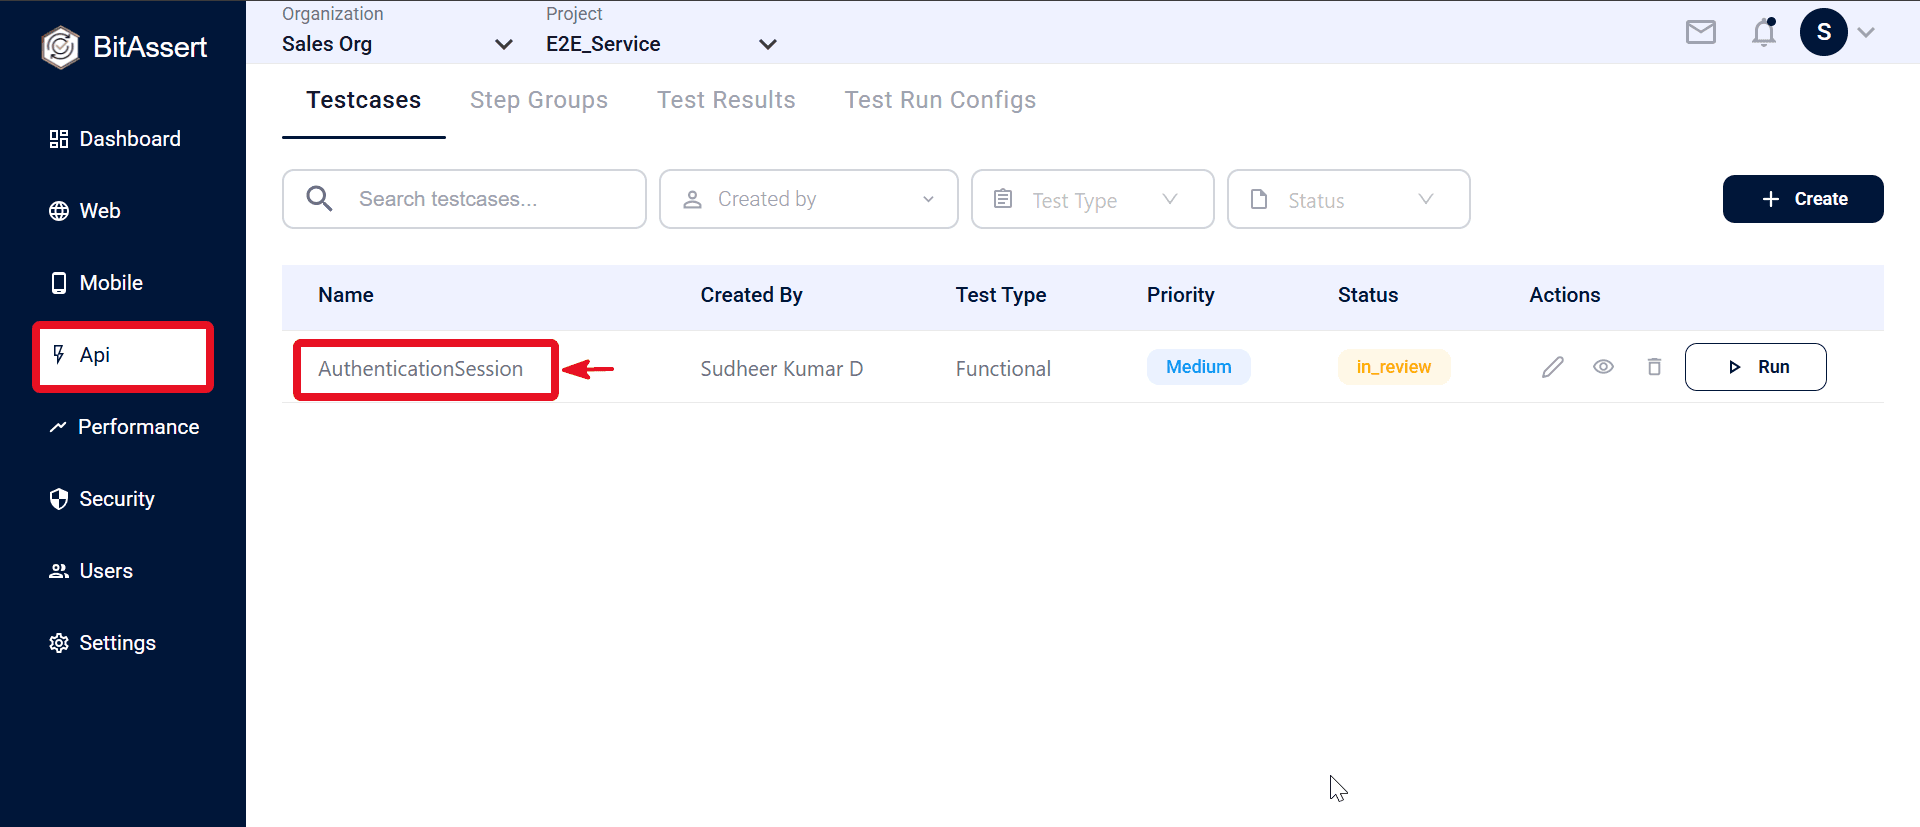Delete AuthenticationSession using the trash icon
1920x827 pixels.
[1654, 367]
